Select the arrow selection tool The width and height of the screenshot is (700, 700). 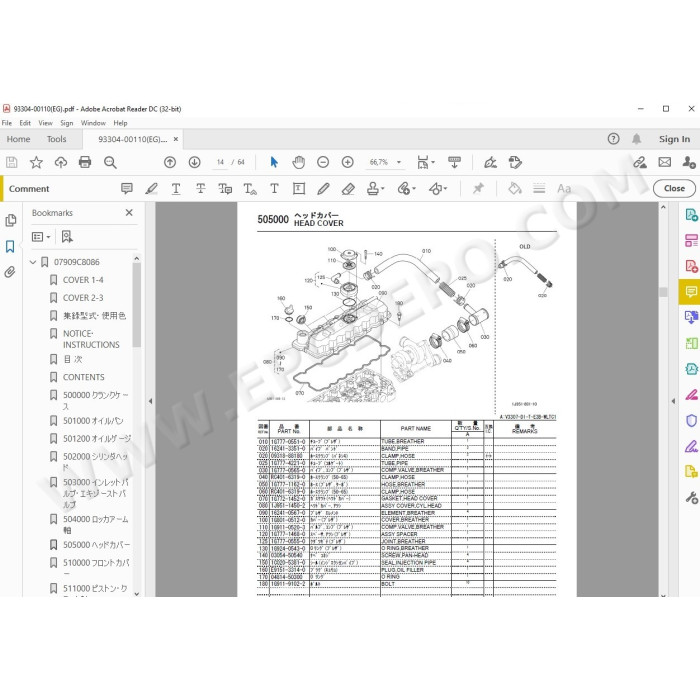coord(274,162)
